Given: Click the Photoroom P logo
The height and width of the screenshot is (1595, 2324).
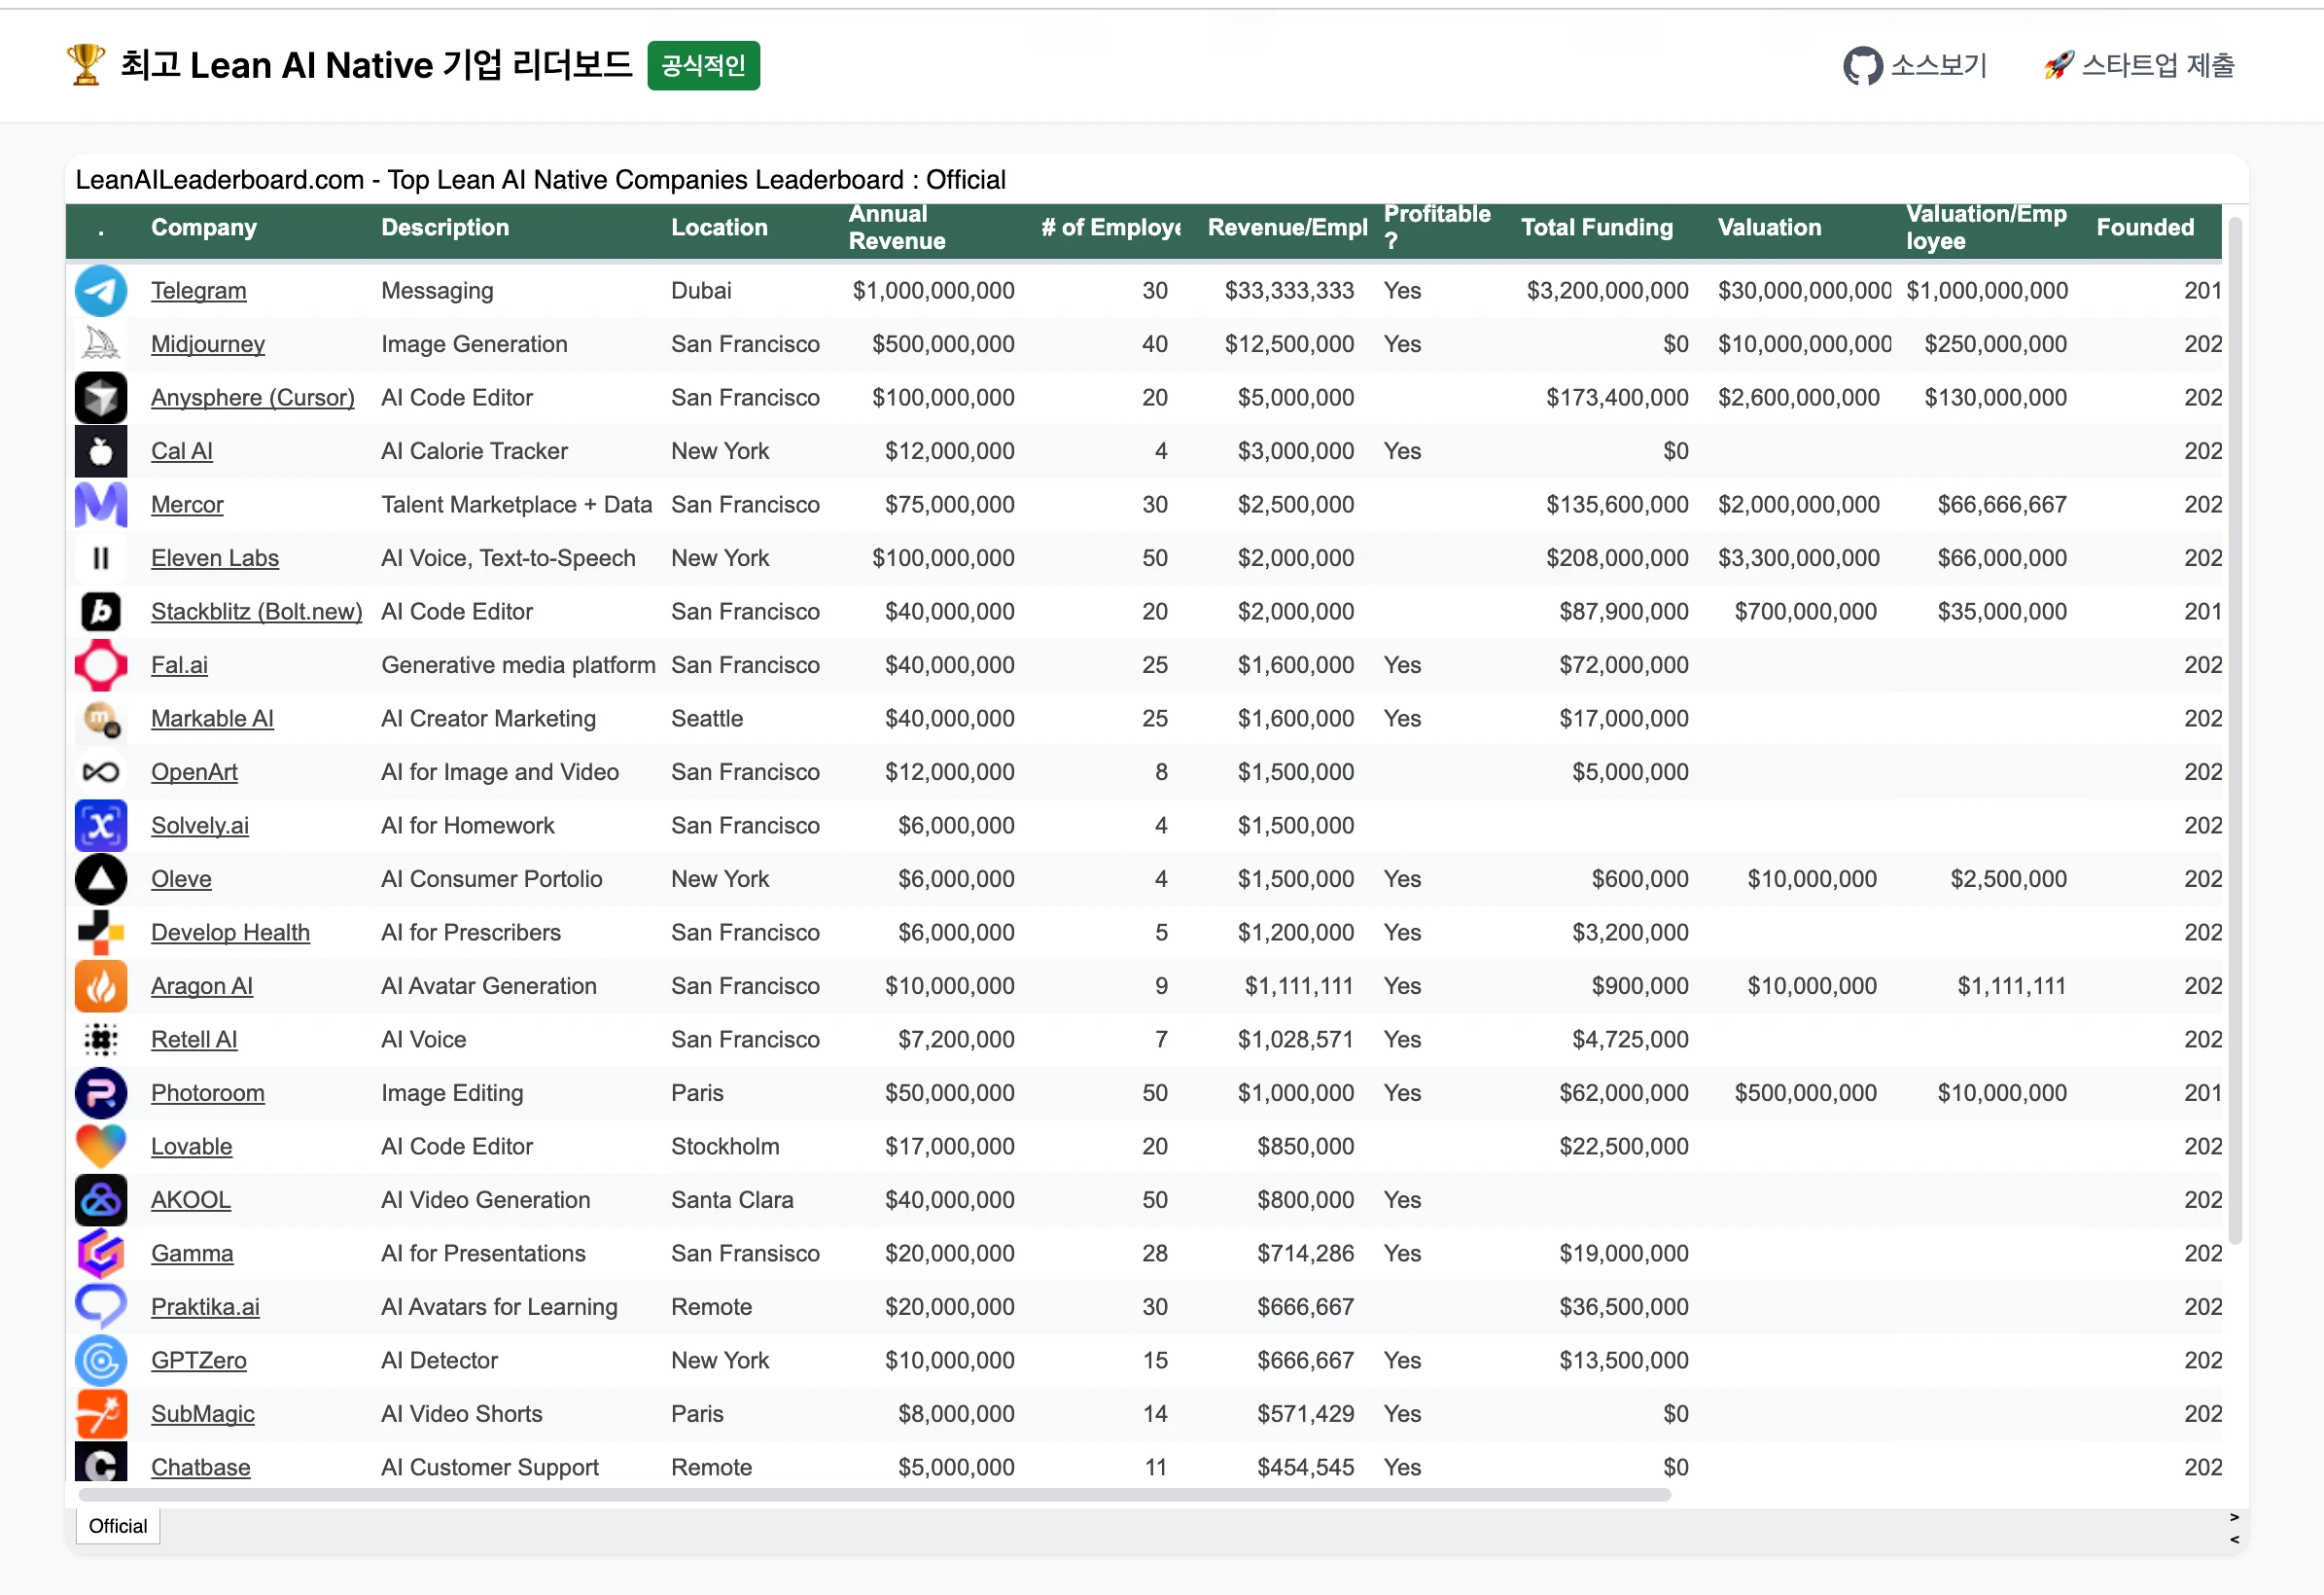Looking at the screenshot, I should [101, 1093].
